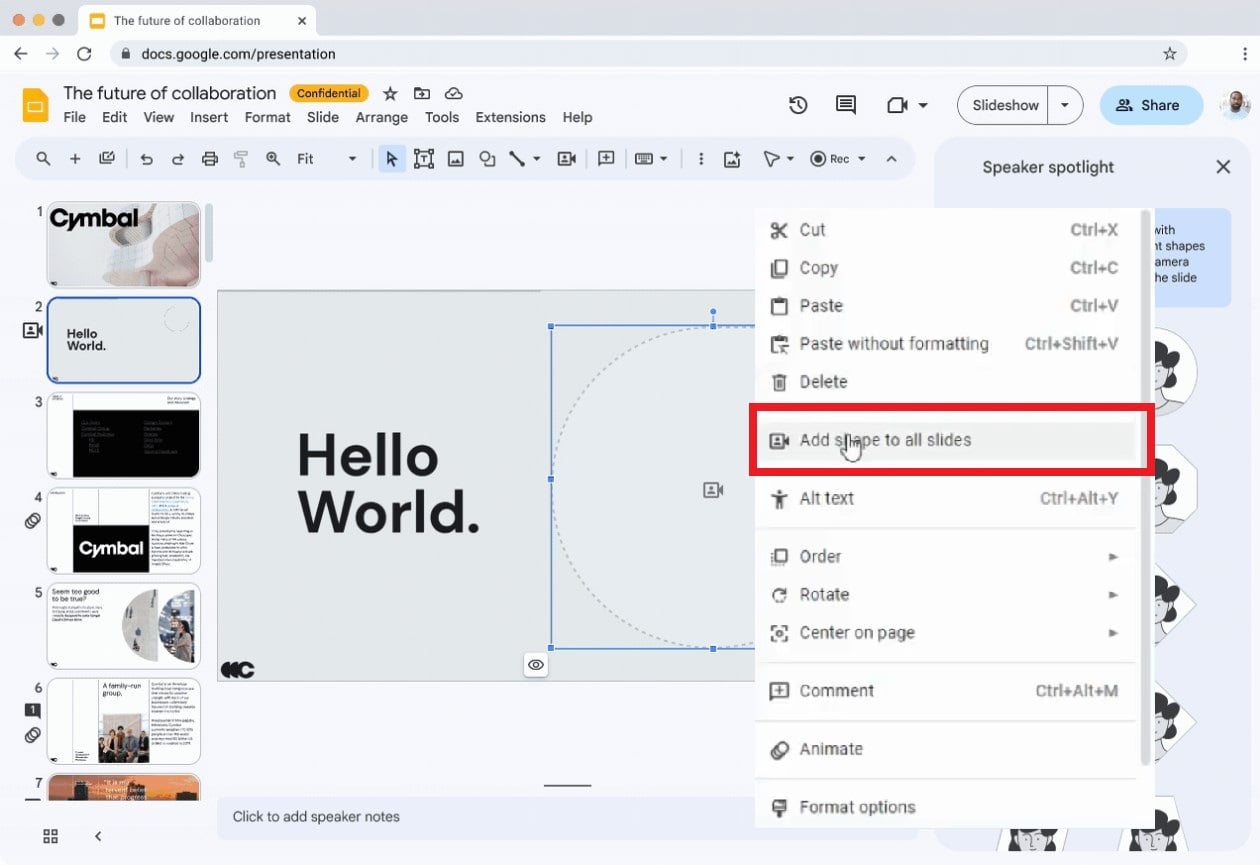The image size is (1260, 865).
Task: Open the Slideshow options arrow
Action: click(x=1065, y=105)
